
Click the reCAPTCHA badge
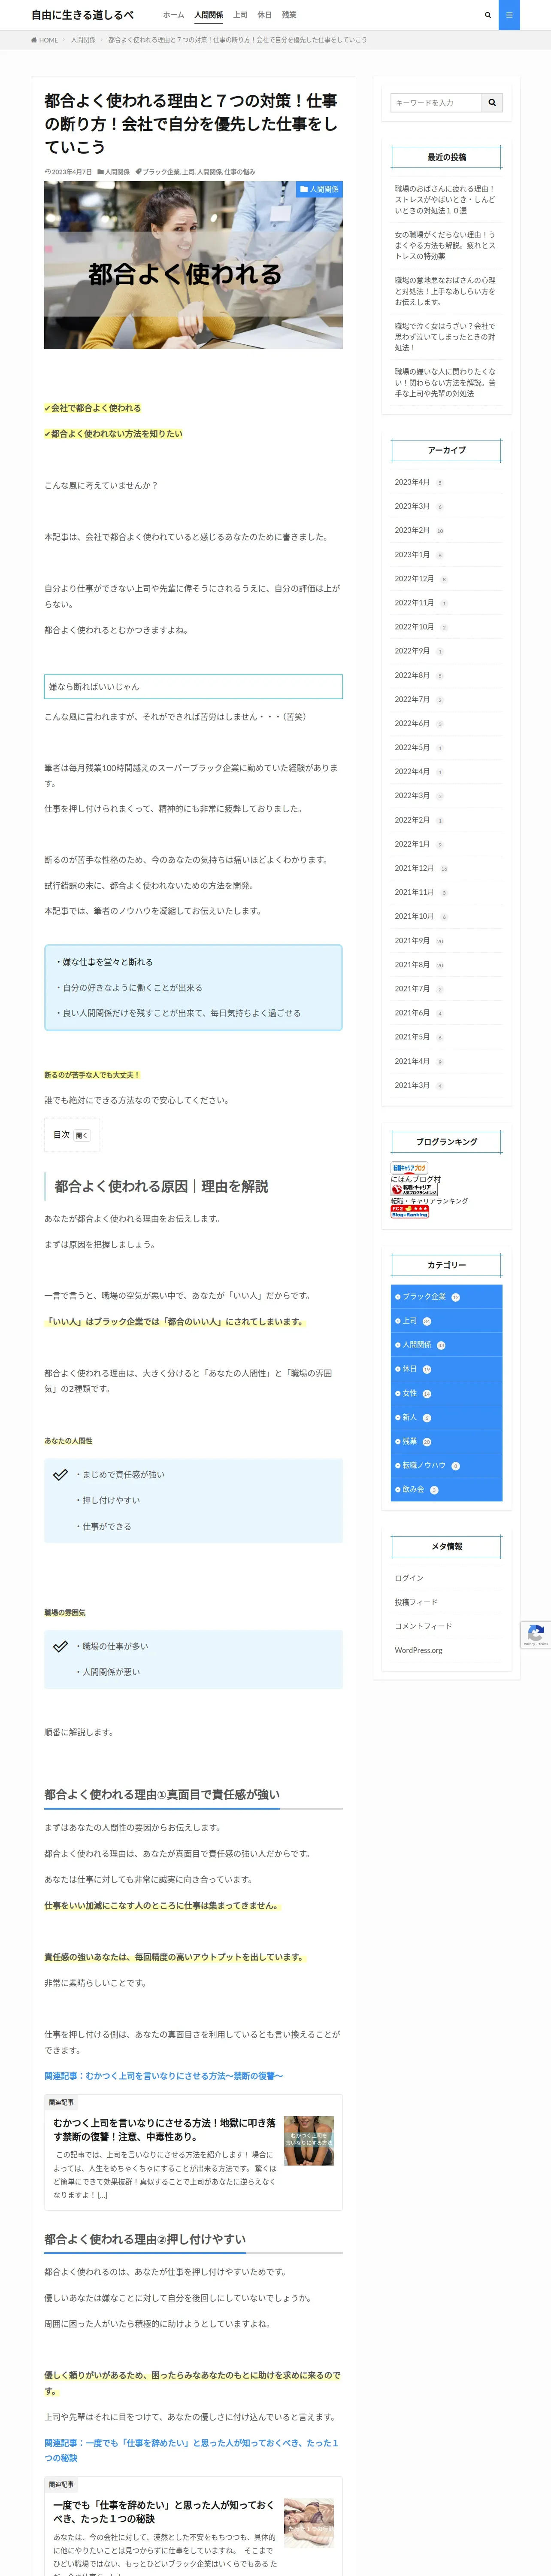536,1634
